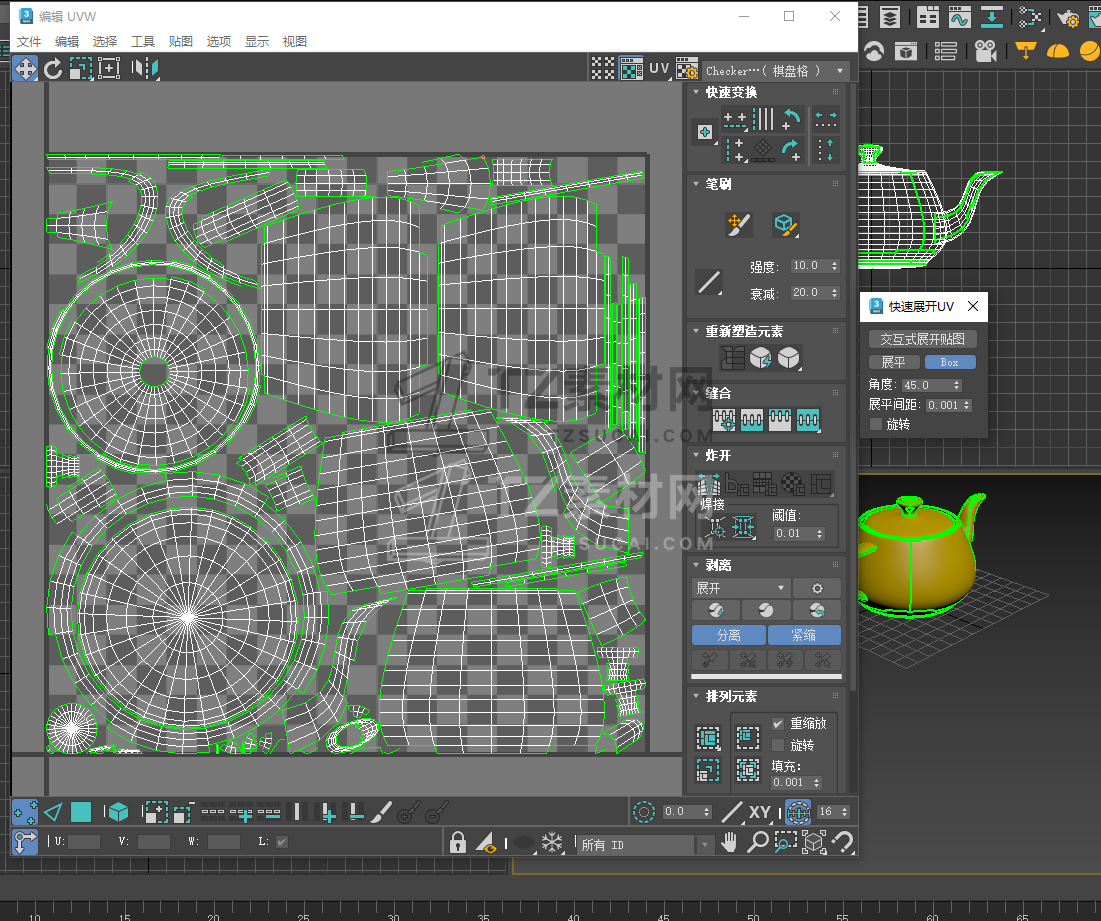
Task: Open the 展开 dropdown in 剥离 panel
Action: [x=741, y=588]
